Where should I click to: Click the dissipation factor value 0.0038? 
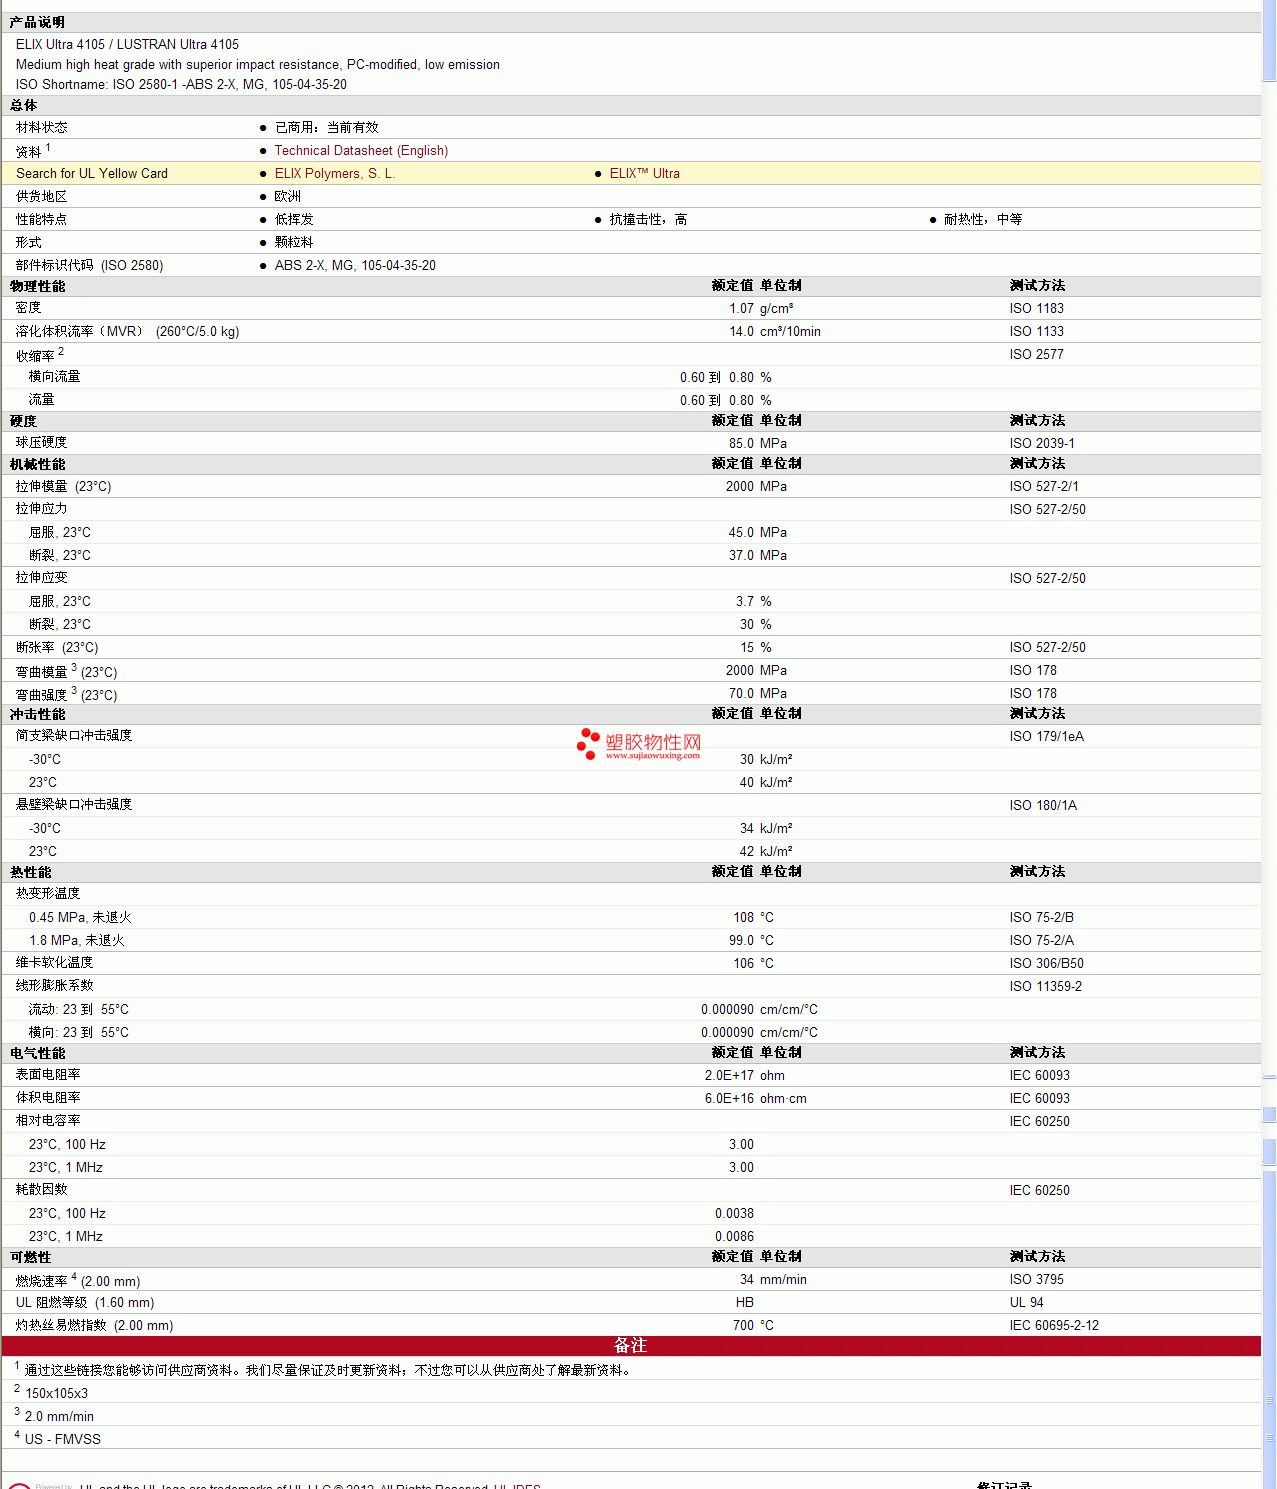(x=734, y=1213)
